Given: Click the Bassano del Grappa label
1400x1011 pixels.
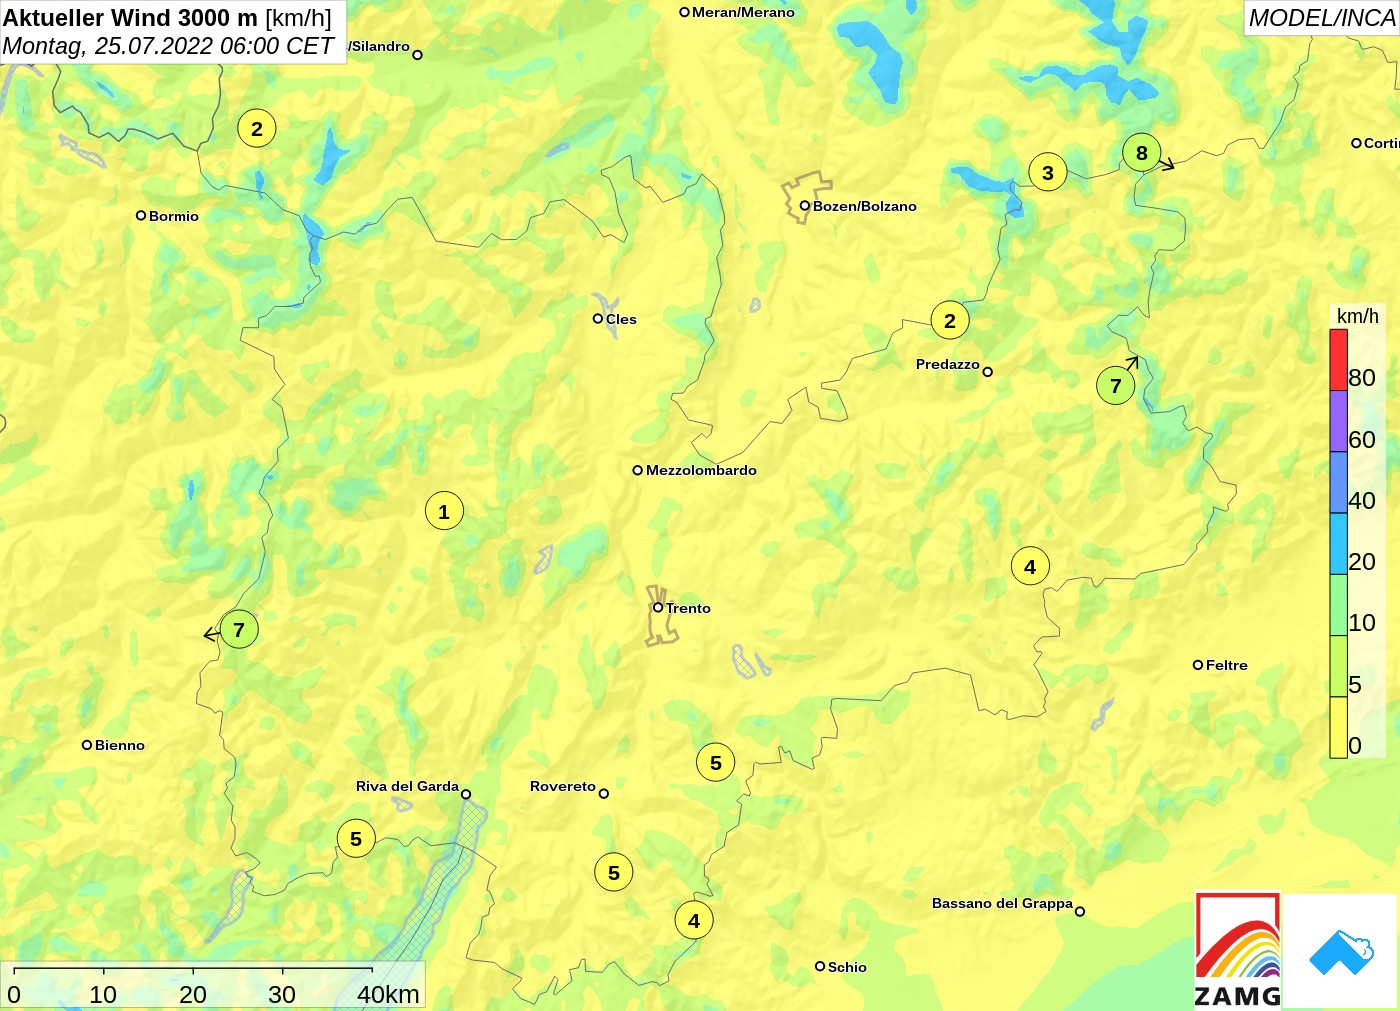Looking at the screenshot, I should pyautogui.click(x=1002, y=903).
